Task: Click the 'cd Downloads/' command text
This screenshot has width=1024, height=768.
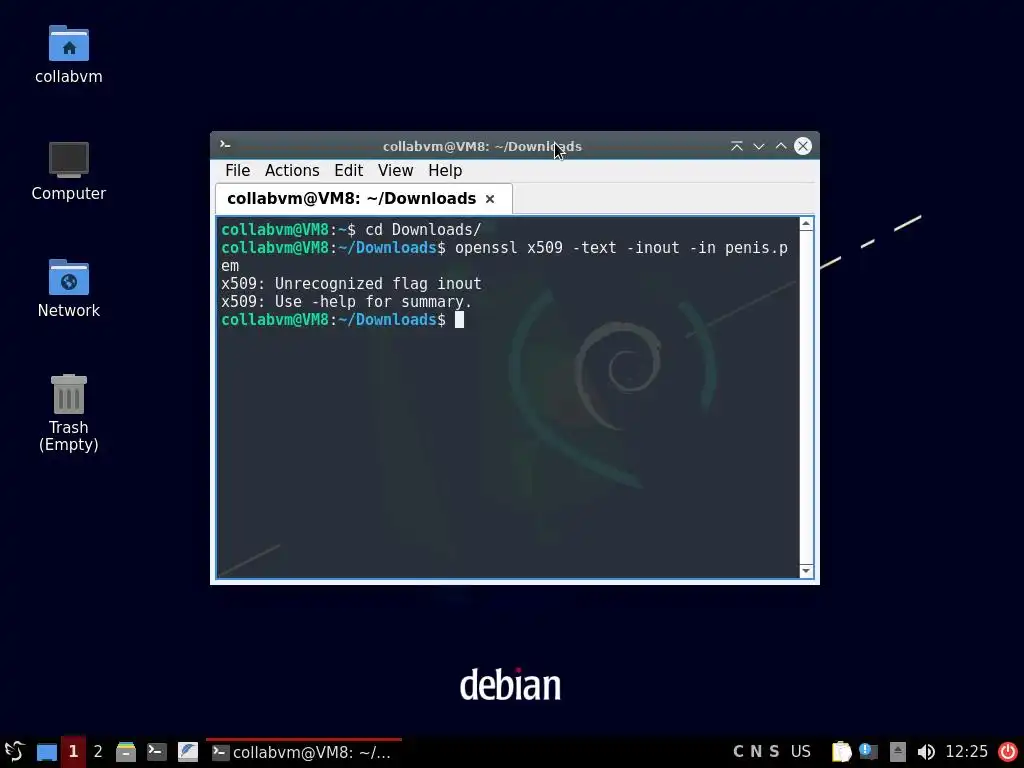Action: 423,230
